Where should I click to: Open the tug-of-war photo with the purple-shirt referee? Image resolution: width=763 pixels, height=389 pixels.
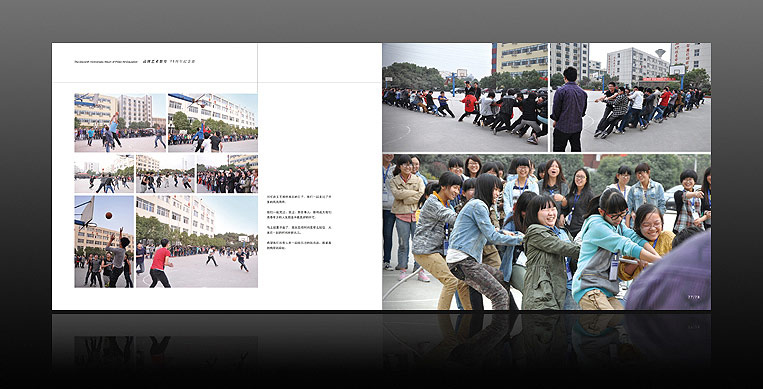click(x=631, y=97)
